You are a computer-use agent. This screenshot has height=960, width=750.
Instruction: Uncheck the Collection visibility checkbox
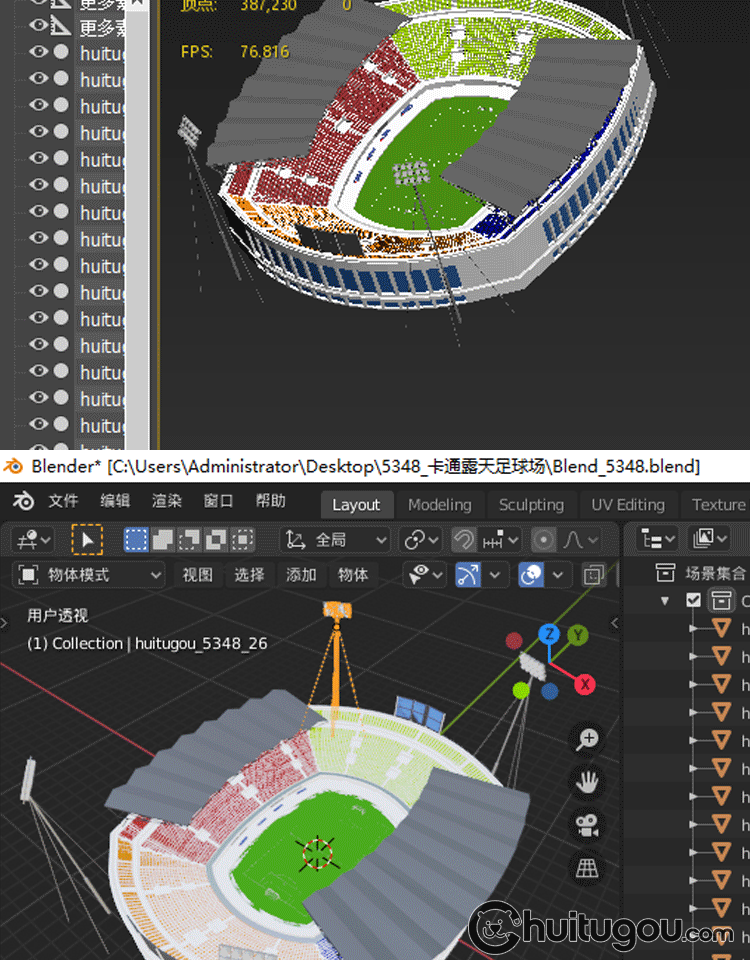(694, 600)
